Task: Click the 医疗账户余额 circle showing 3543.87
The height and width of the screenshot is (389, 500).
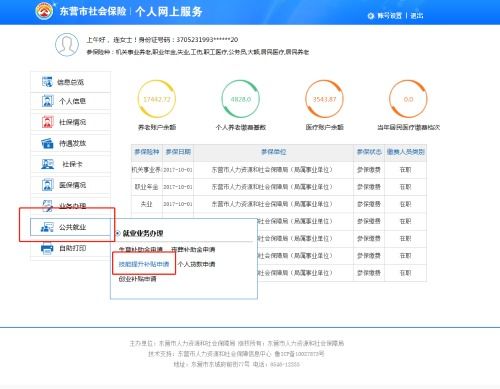Action: tap(324, 99)
